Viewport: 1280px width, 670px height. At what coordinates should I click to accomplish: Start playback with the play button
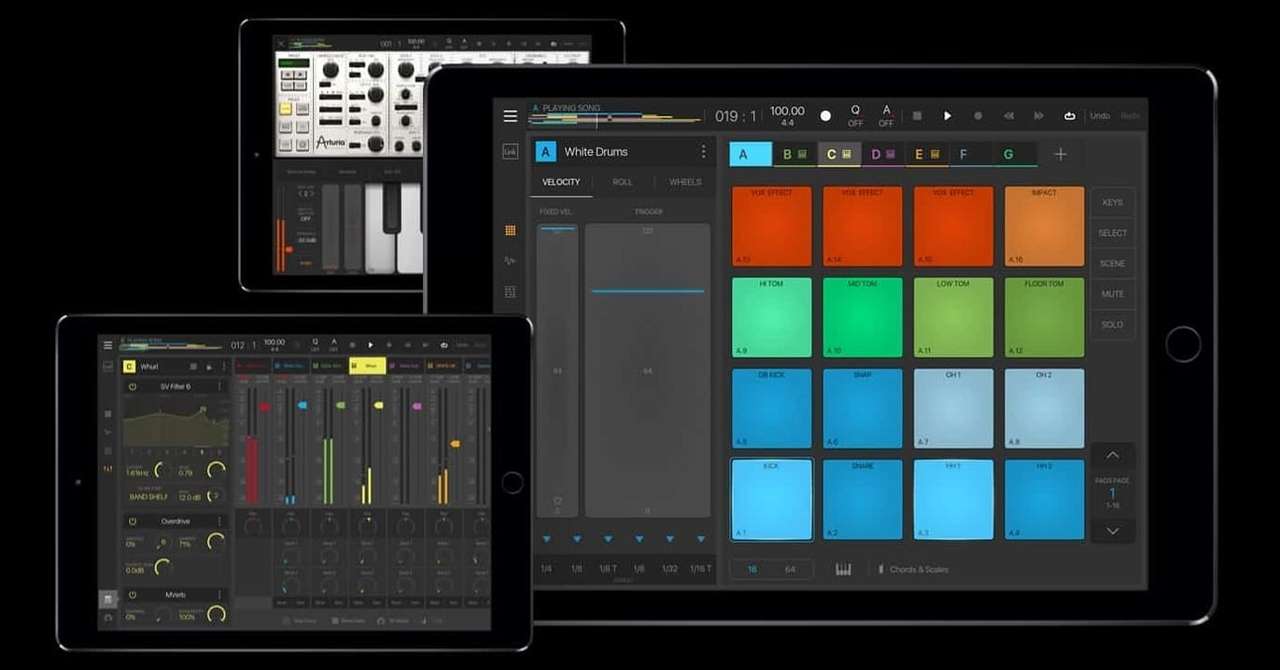tap(947, 116)
